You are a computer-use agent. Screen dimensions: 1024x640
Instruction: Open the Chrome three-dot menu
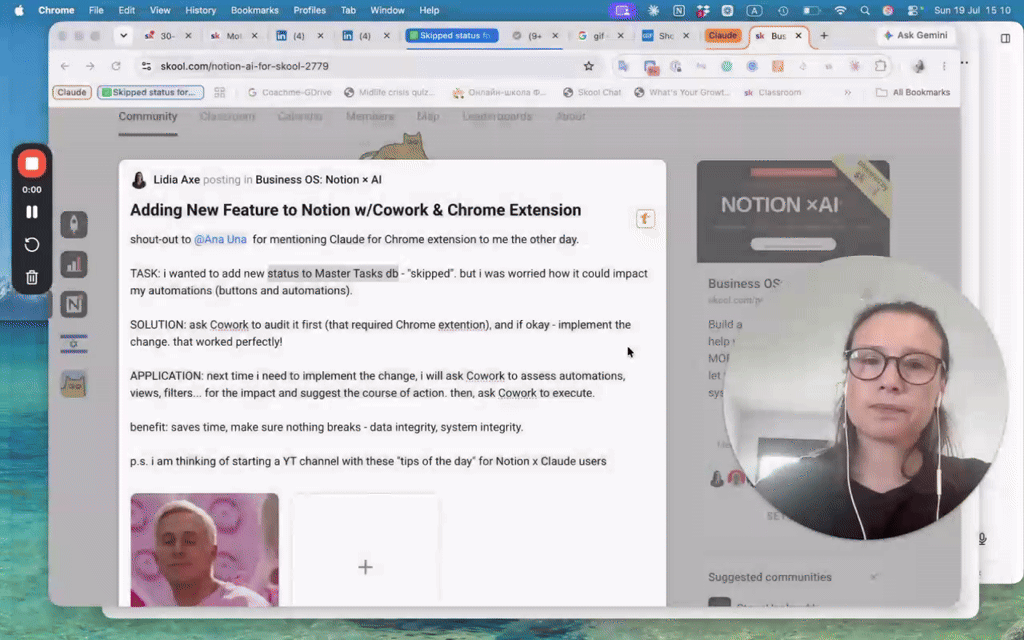[x=944, y=66]
